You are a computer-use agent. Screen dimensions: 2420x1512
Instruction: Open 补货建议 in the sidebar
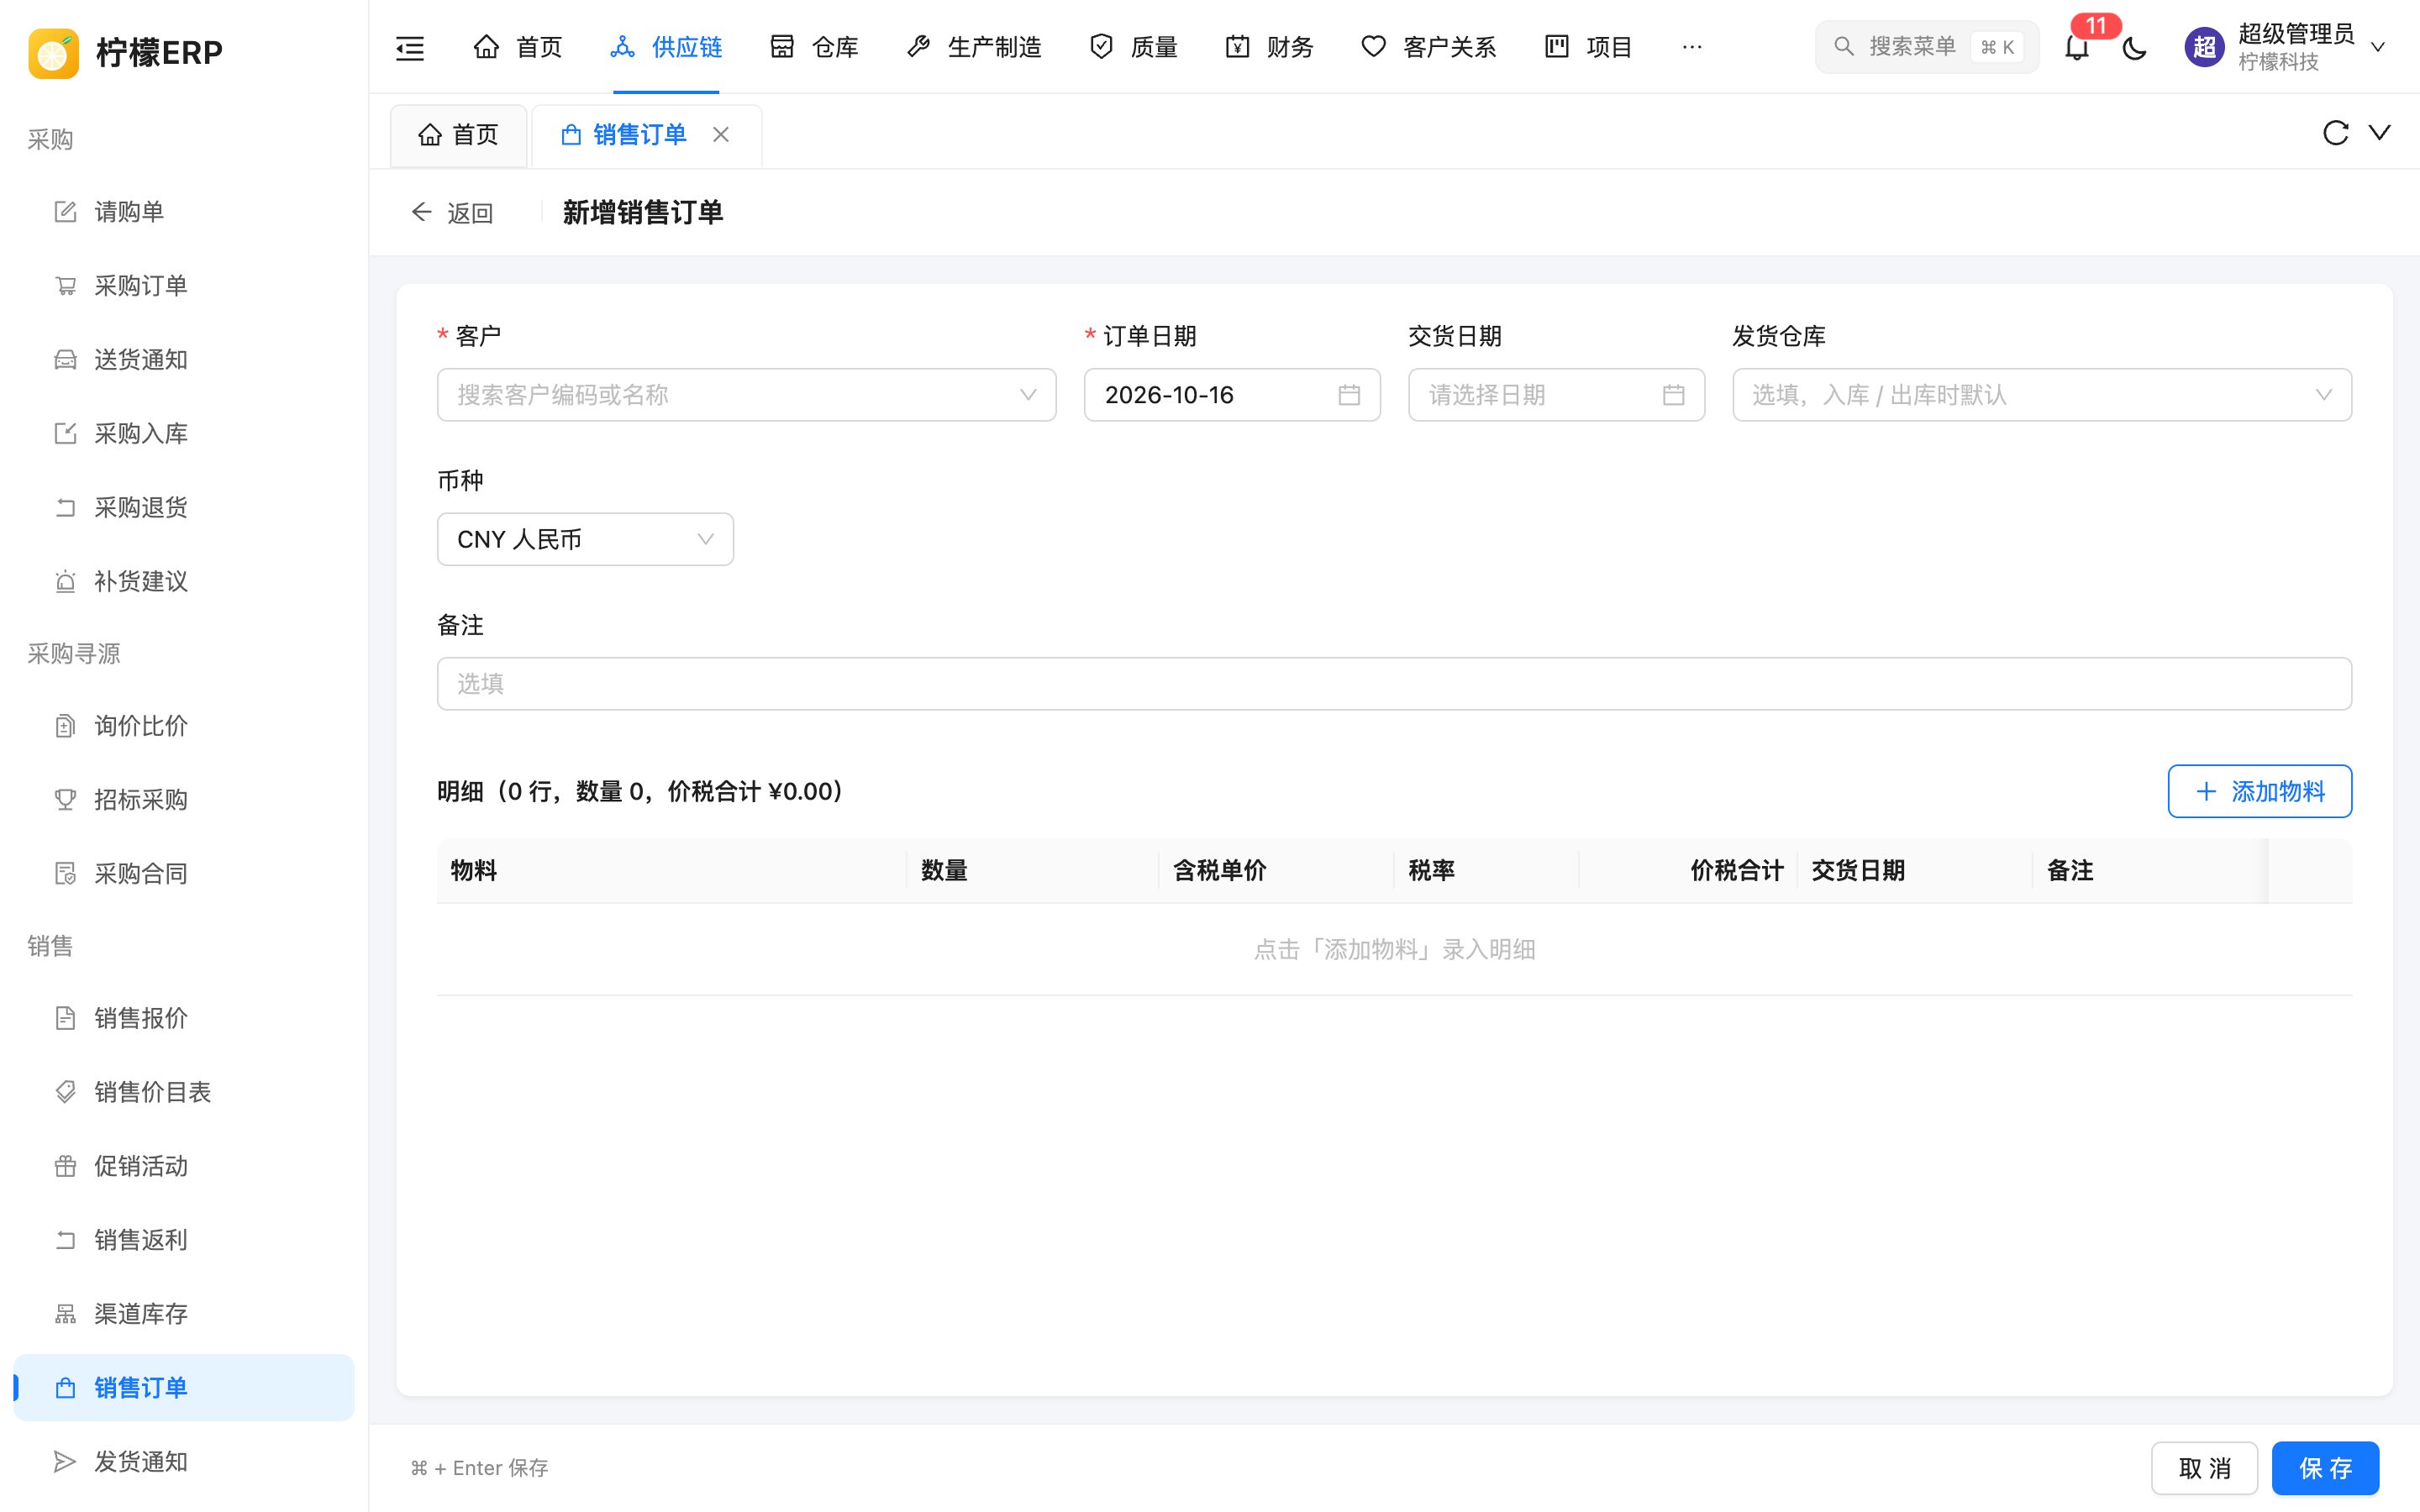tap(184, 582)
